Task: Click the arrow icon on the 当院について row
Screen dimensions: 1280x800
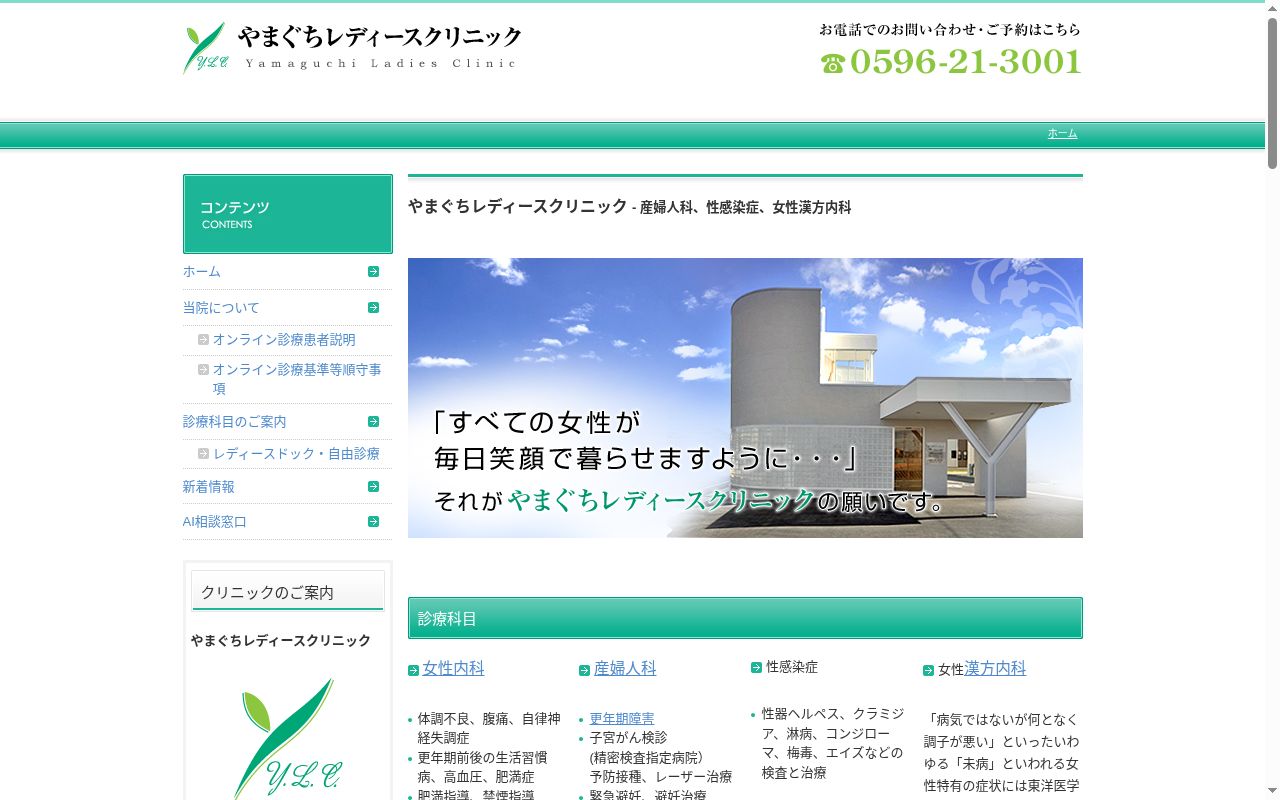Action: (373, 308)
